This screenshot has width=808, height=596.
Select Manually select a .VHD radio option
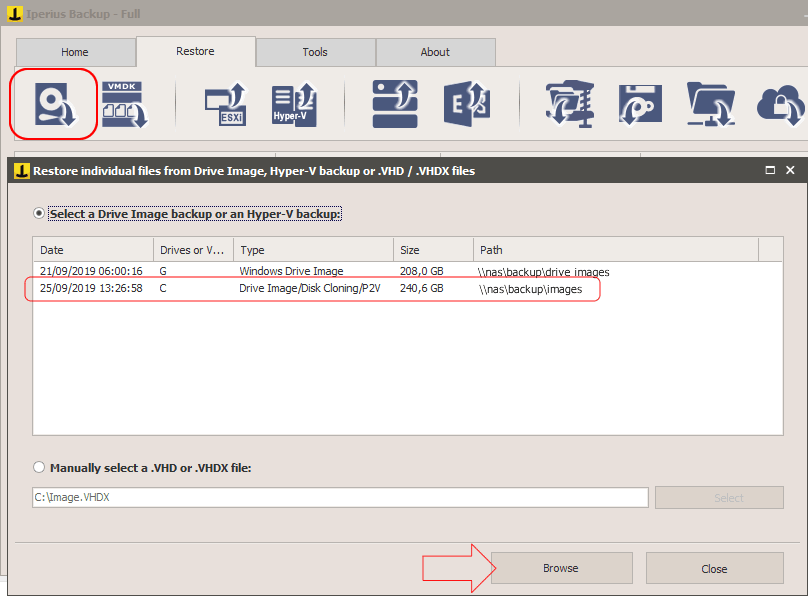39,467
